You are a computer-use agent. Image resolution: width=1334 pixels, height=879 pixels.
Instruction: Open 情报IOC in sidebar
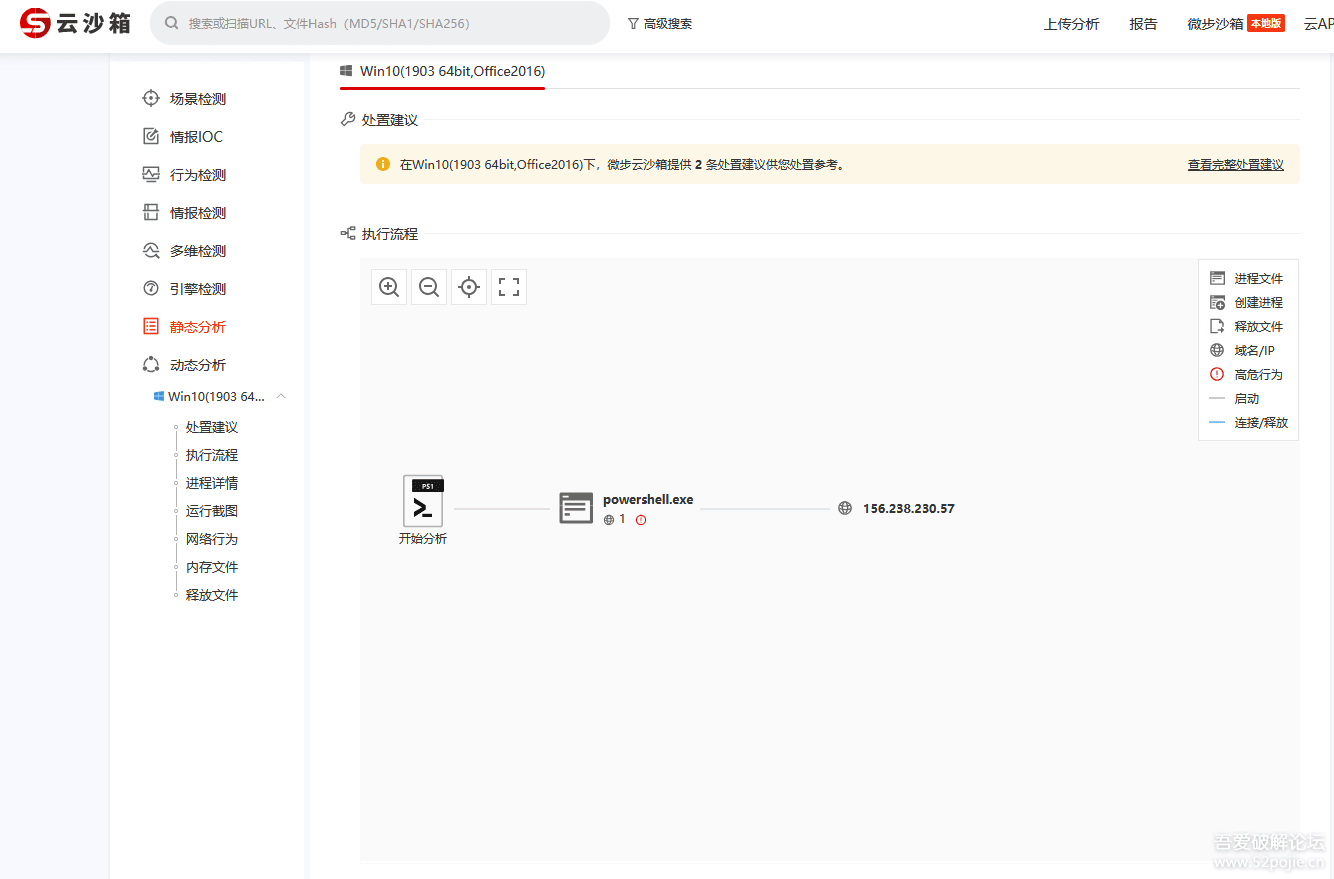coord(196,136)
